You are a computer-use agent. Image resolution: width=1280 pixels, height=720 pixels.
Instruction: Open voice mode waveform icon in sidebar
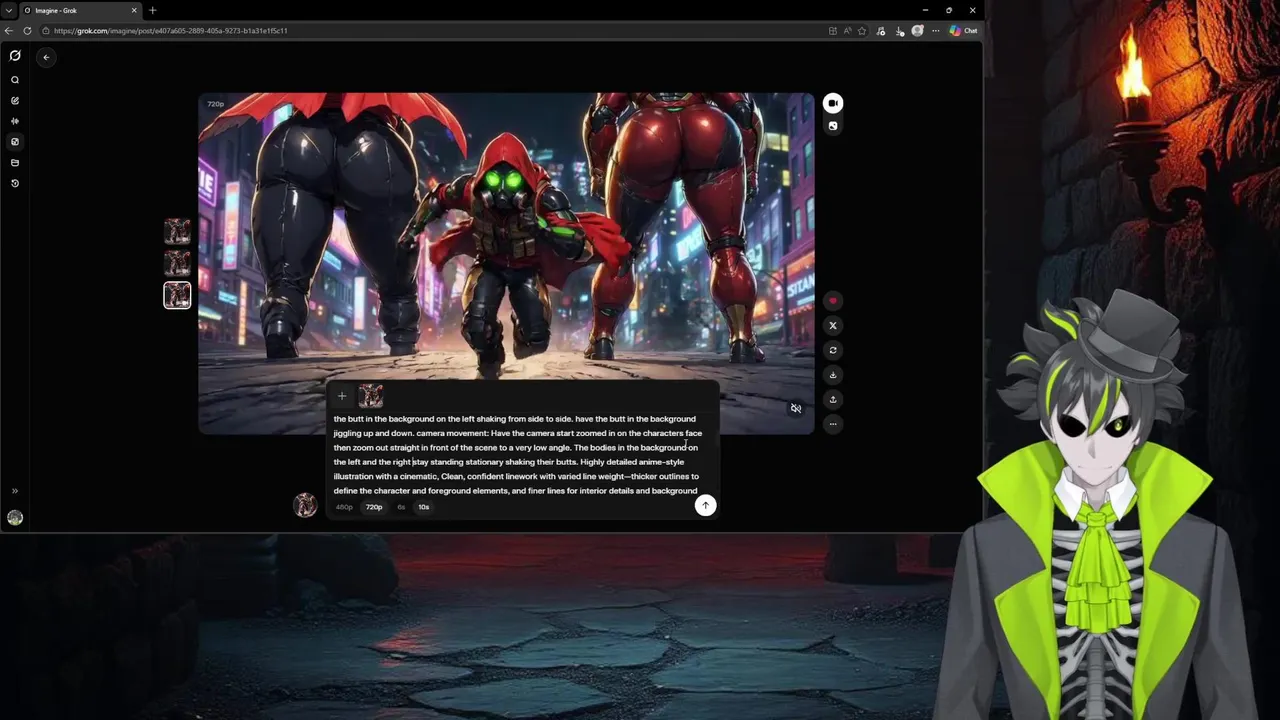(15, 121)
